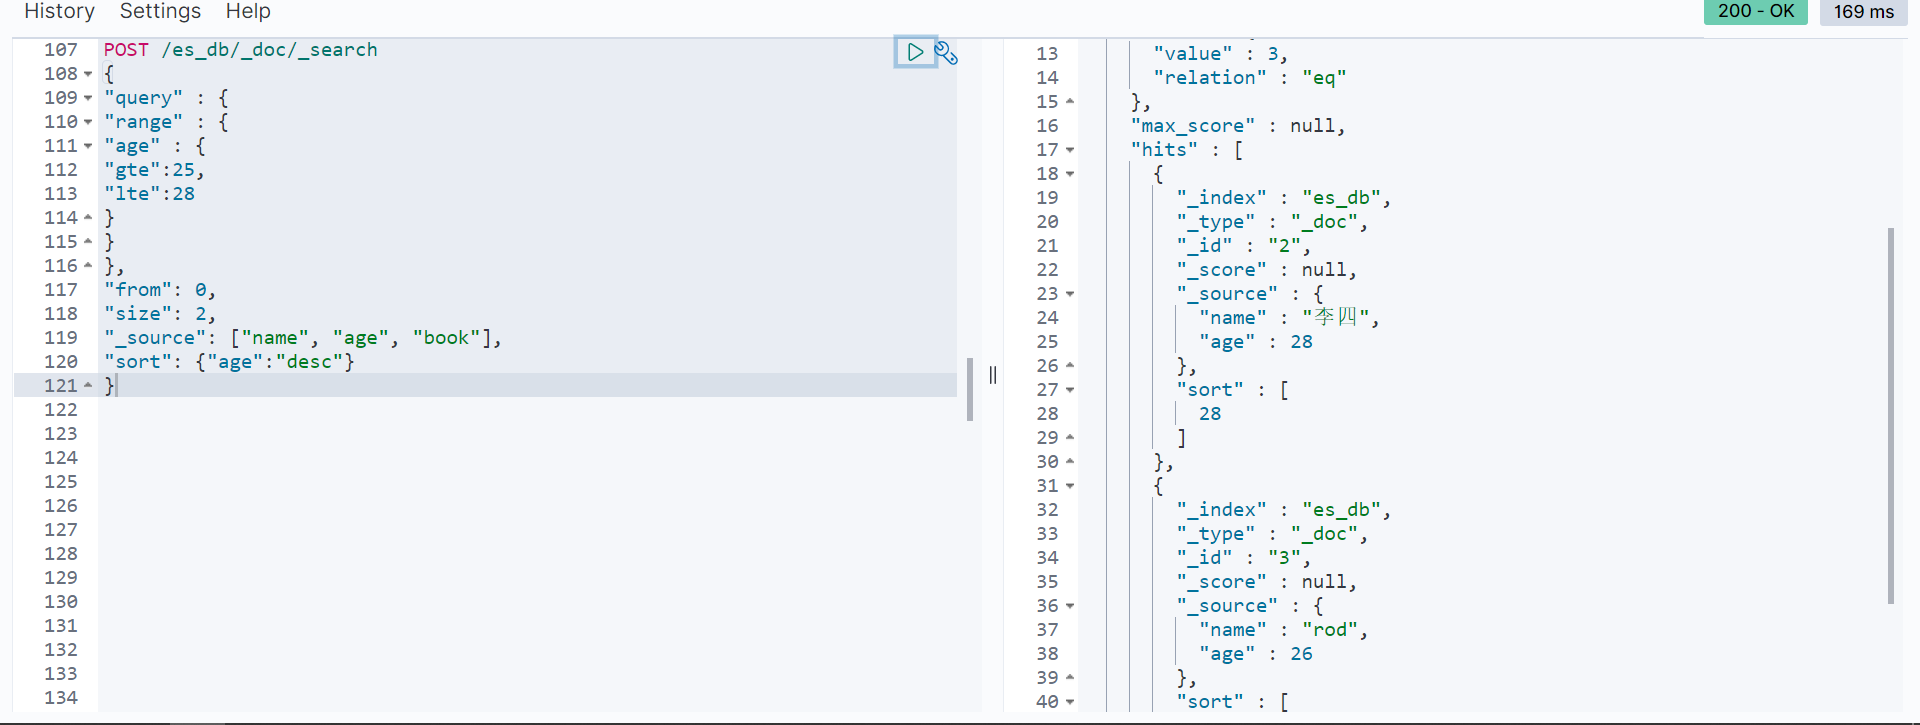Click the "age" : 28 output line

pos(1256,342)
